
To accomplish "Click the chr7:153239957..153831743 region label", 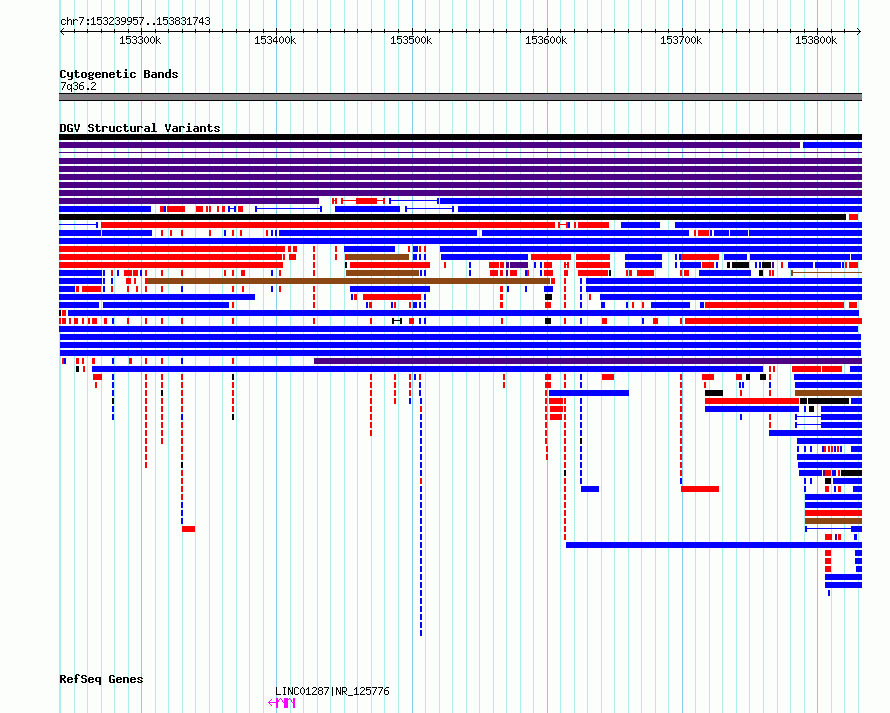I will click(x=135, y=21).
